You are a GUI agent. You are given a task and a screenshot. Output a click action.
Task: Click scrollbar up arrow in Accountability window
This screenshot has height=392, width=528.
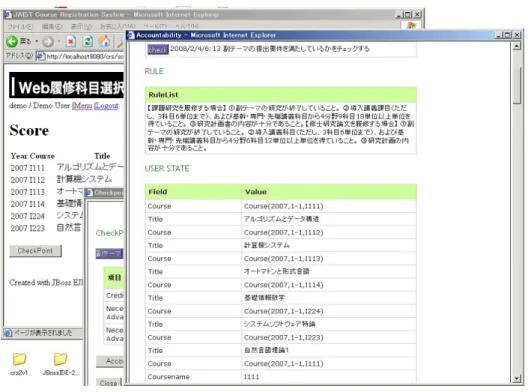tap(517, 46)
